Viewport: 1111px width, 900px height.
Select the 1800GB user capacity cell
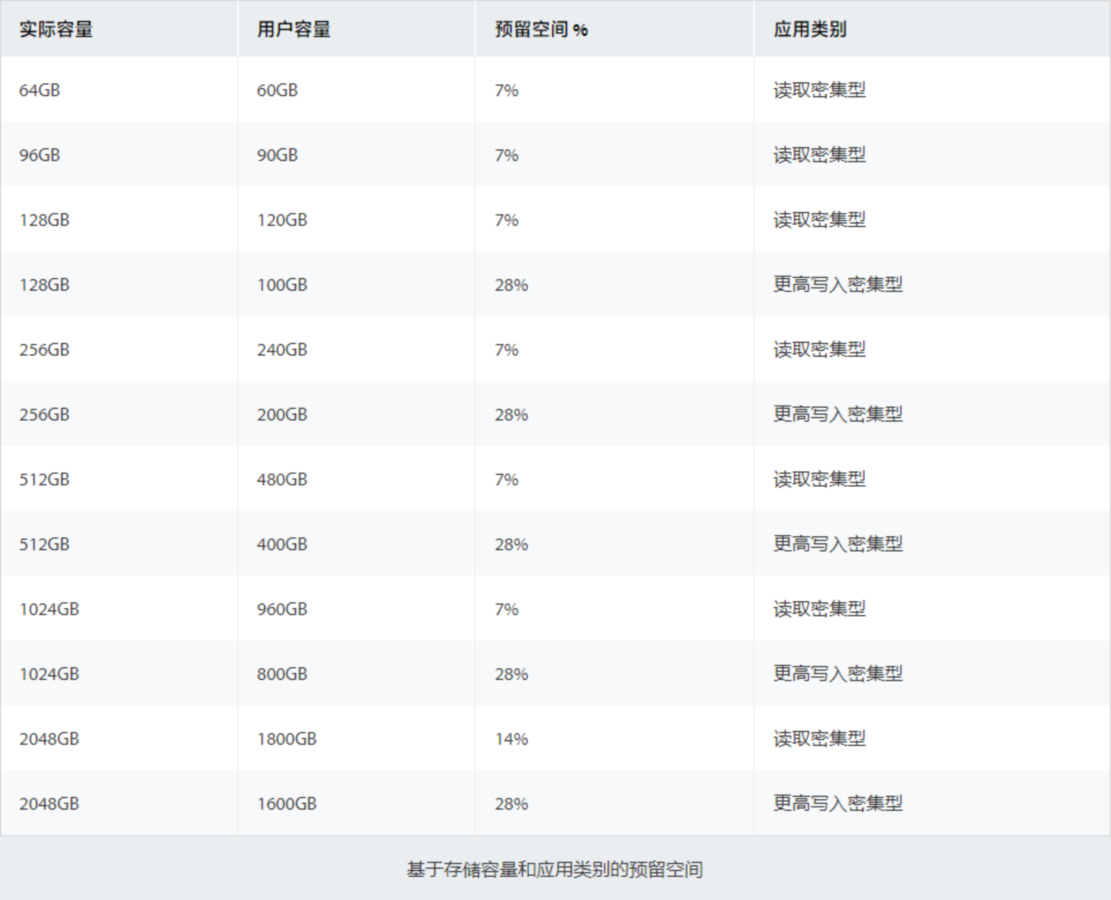click(x=280, y=738)
